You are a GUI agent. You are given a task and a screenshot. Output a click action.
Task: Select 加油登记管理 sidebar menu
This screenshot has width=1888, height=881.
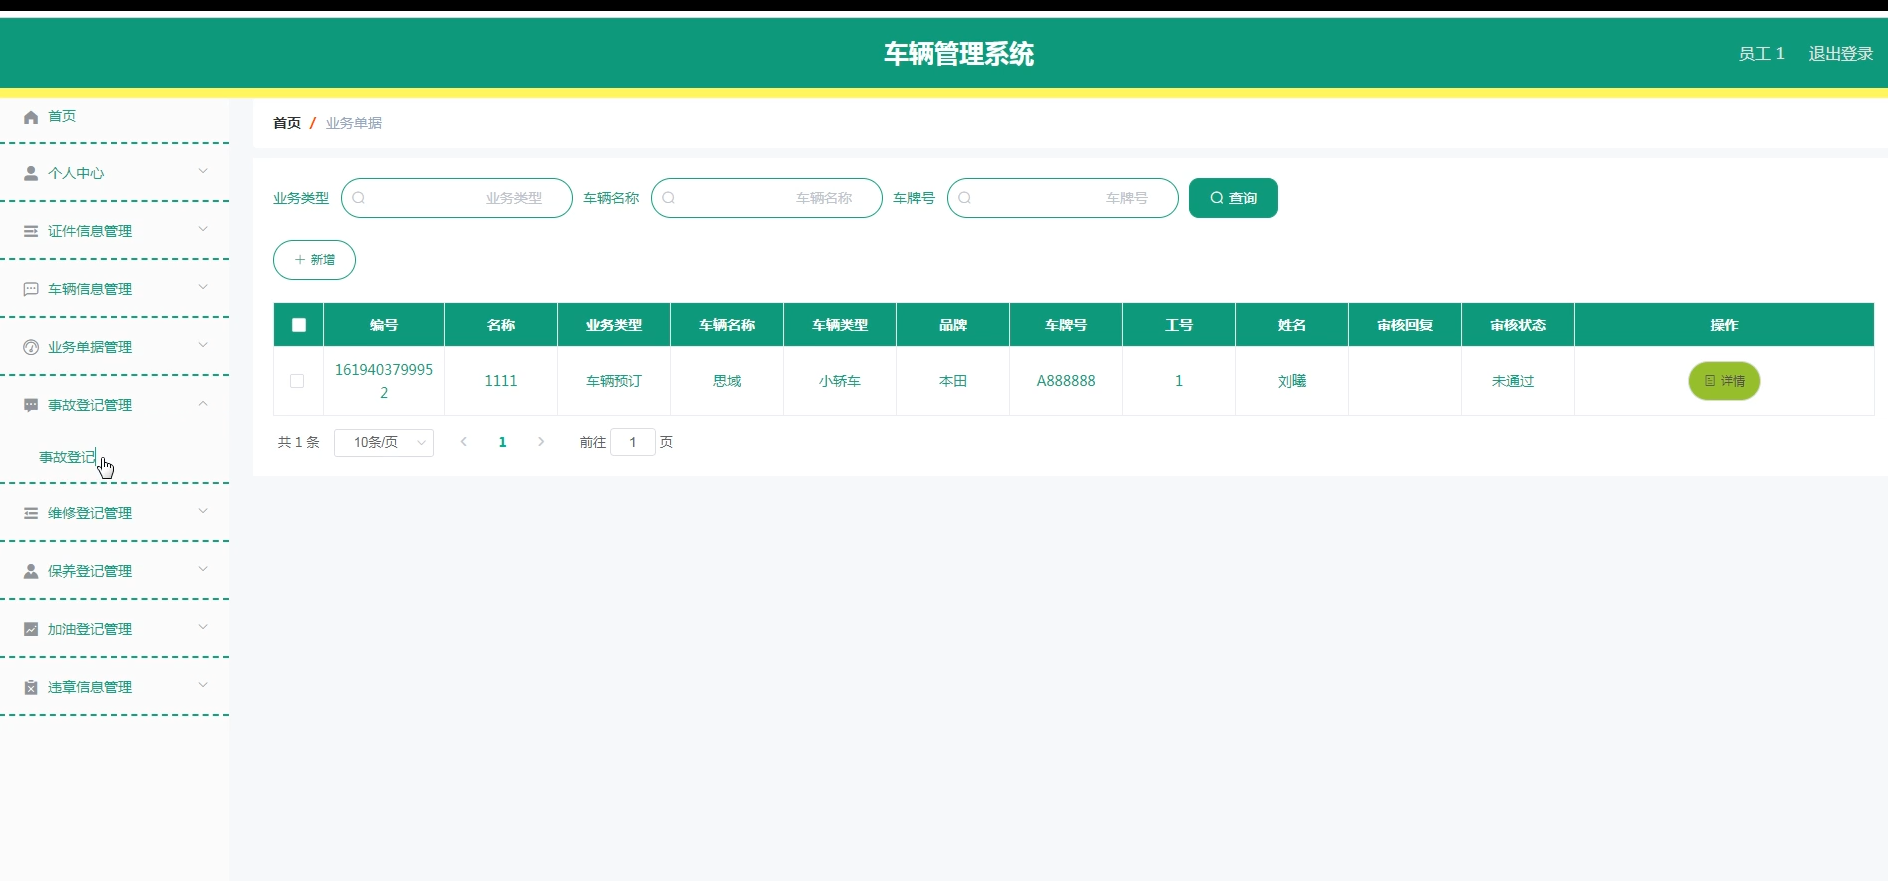[114, 629]
